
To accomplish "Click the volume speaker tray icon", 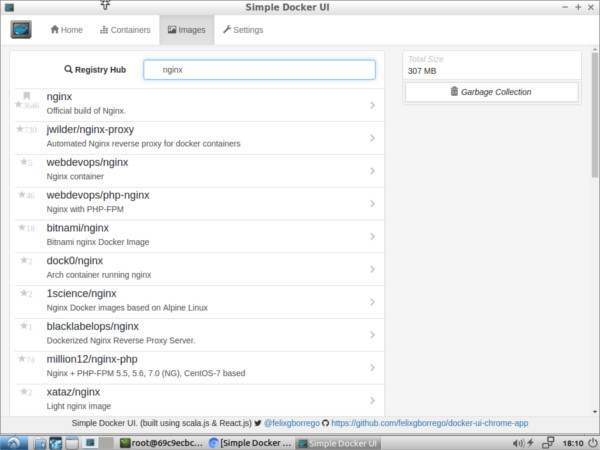I will pos(518,443).
